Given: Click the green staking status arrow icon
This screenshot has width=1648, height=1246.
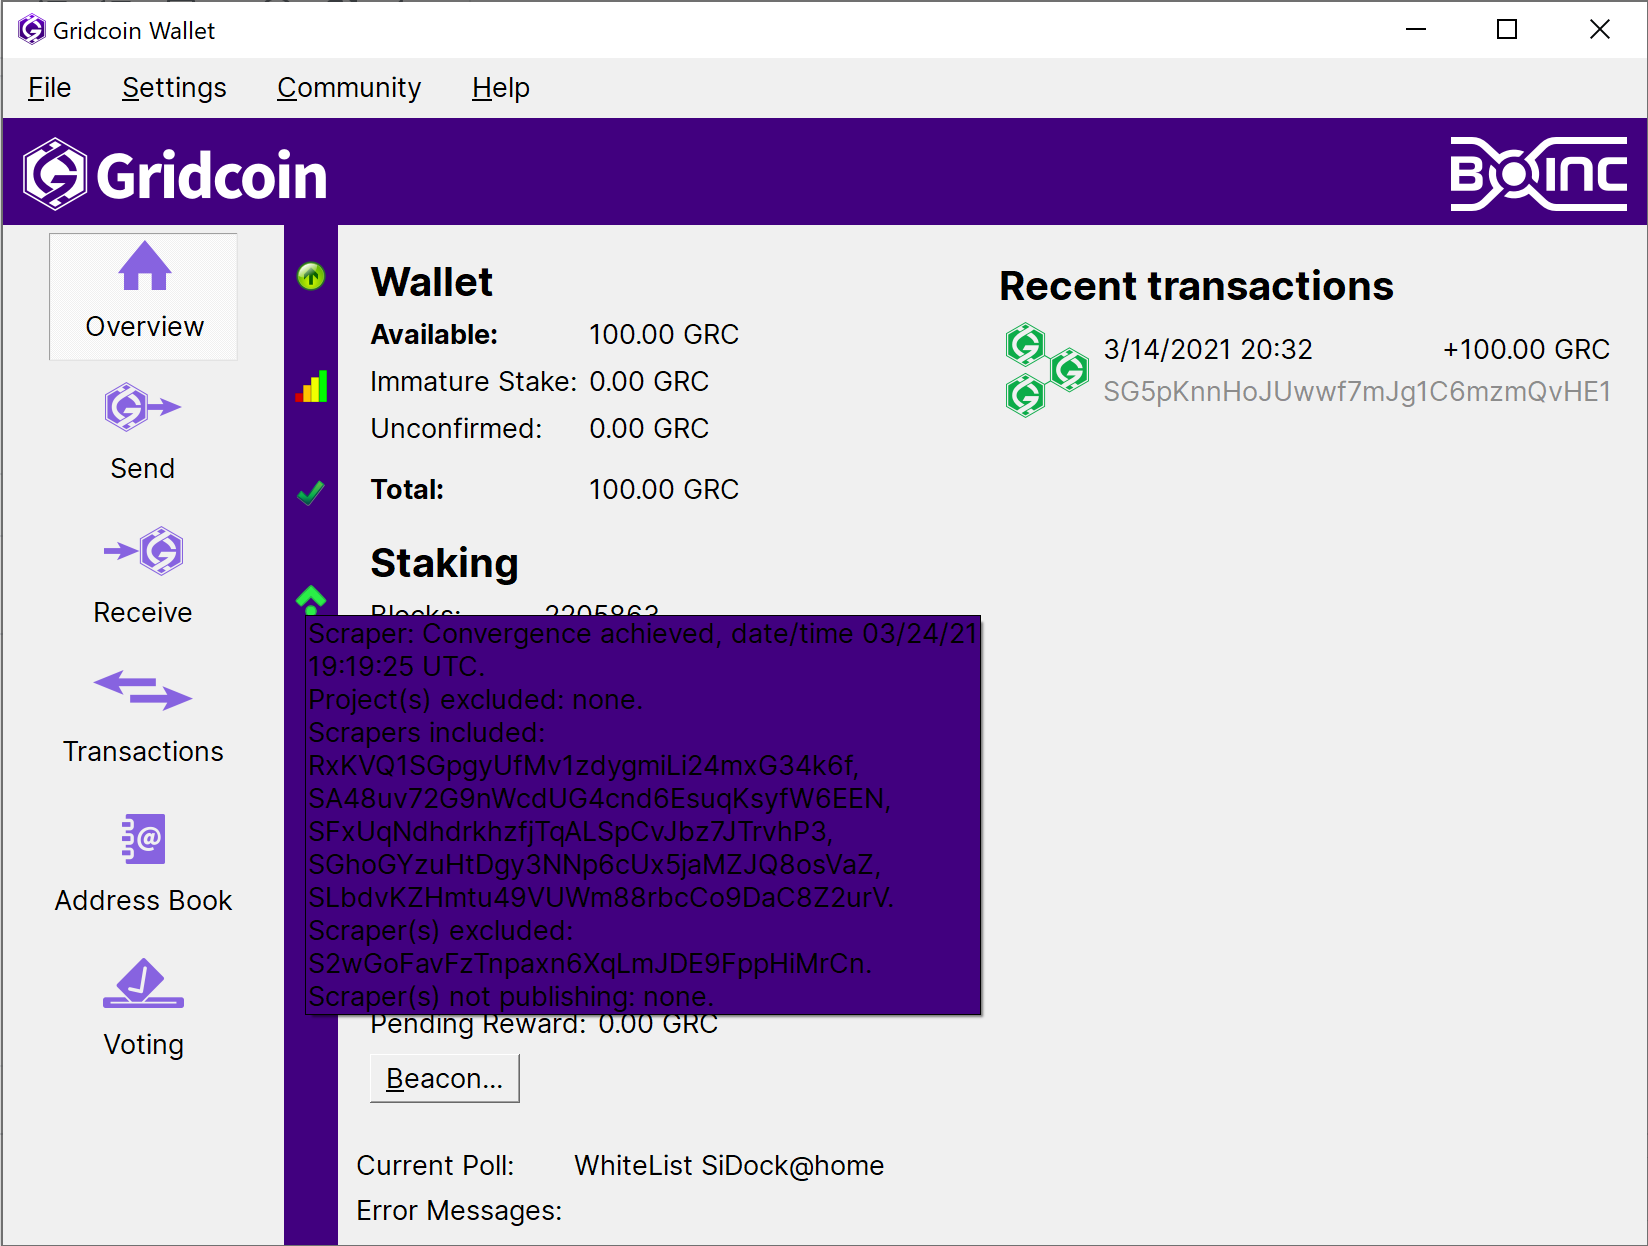Looking at the screenshot, I should (311, 276).
